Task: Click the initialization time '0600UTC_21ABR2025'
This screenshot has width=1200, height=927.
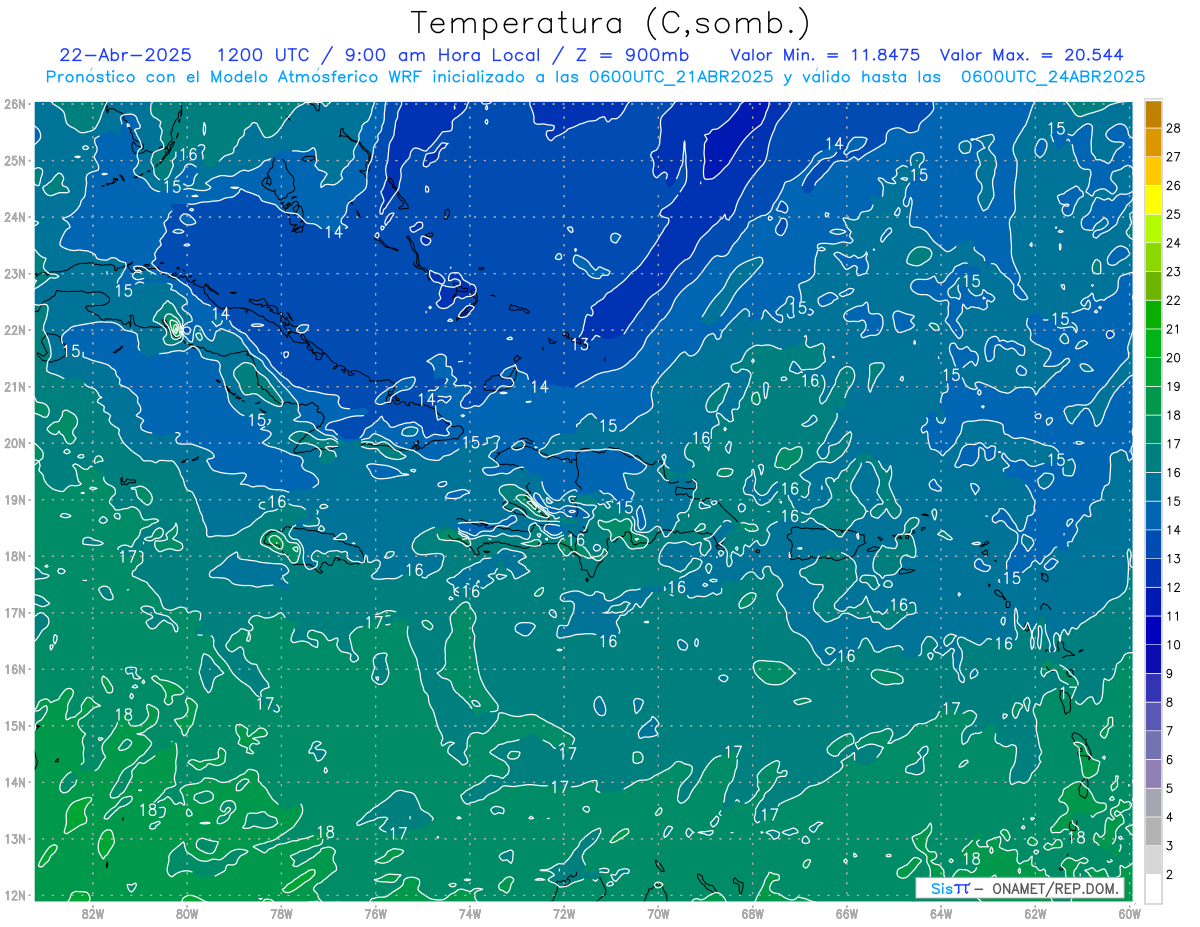Action: click(x=682, y=77)
